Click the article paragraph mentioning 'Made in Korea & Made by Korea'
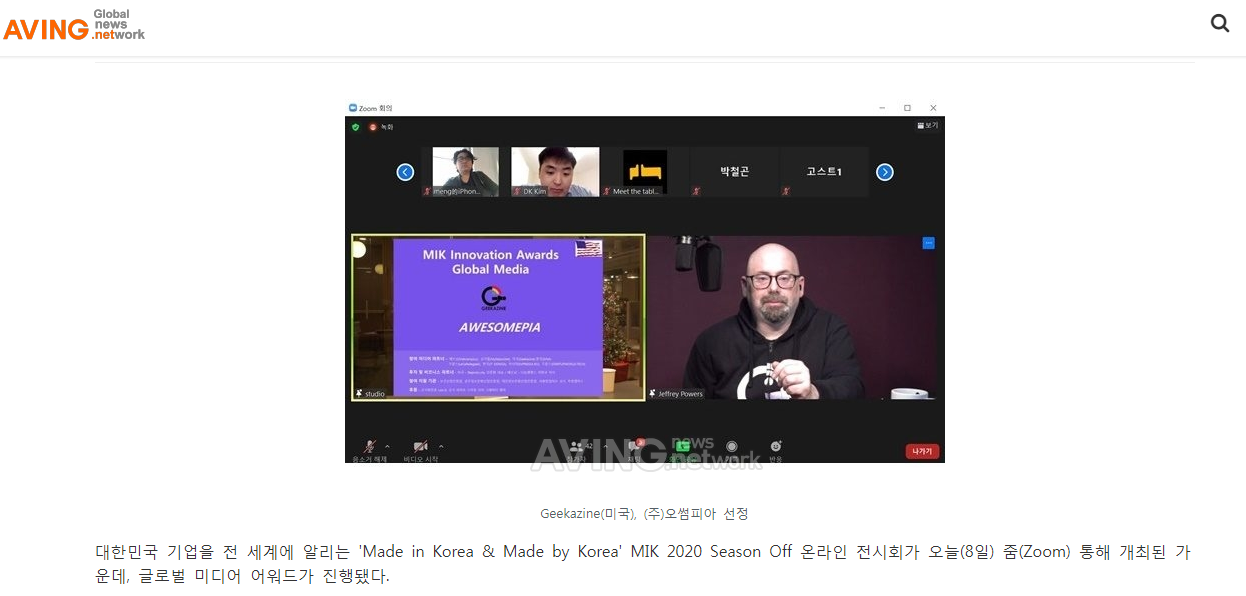This screenshot has height=596, width=1246. click(643, 564)
